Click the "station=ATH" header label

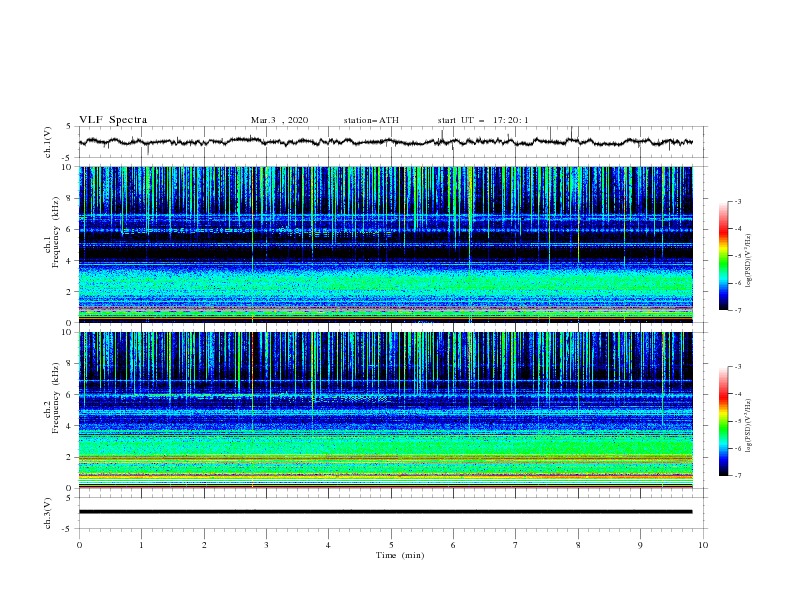(371, 120)
